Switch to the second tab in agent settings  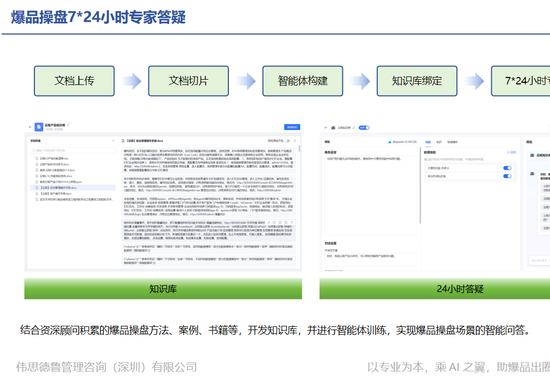coord(439,142)
